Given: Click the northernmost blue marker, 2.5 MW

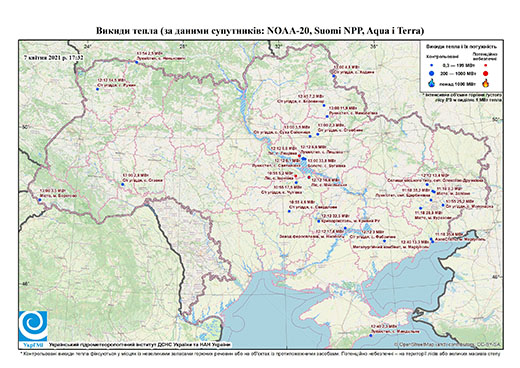Looking at the screenshot, I should [136, 62].
